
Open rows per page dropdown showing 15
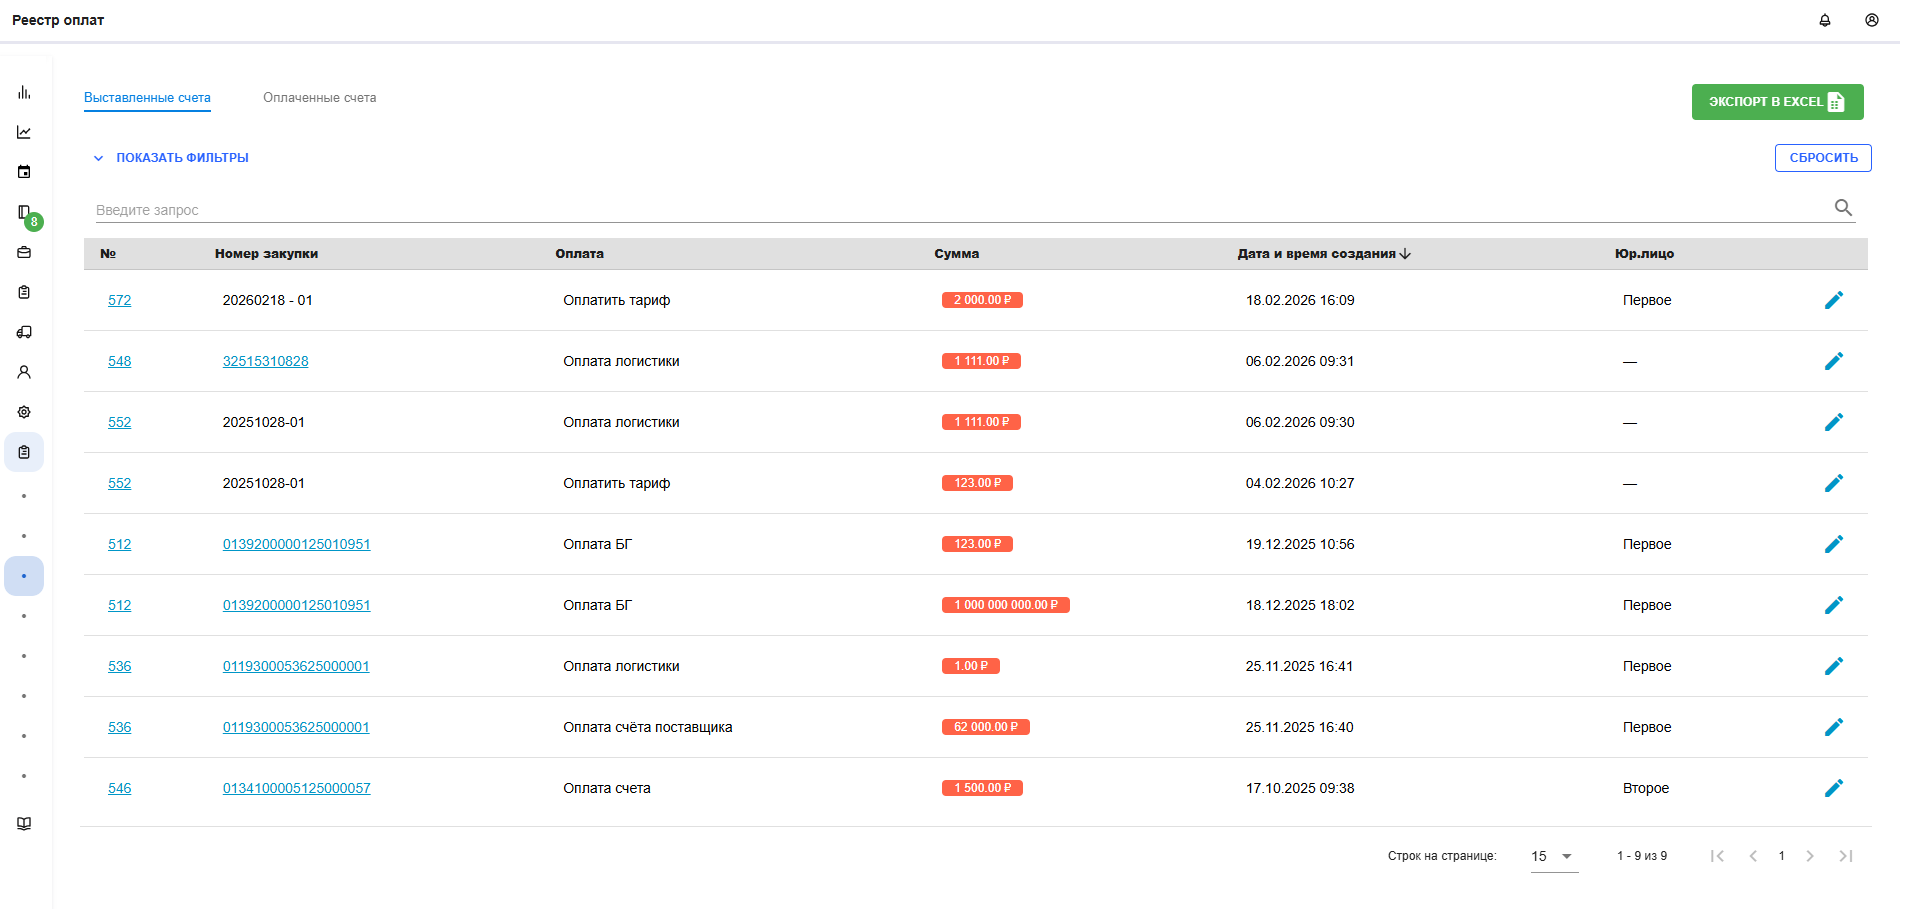coord(1554,857)
